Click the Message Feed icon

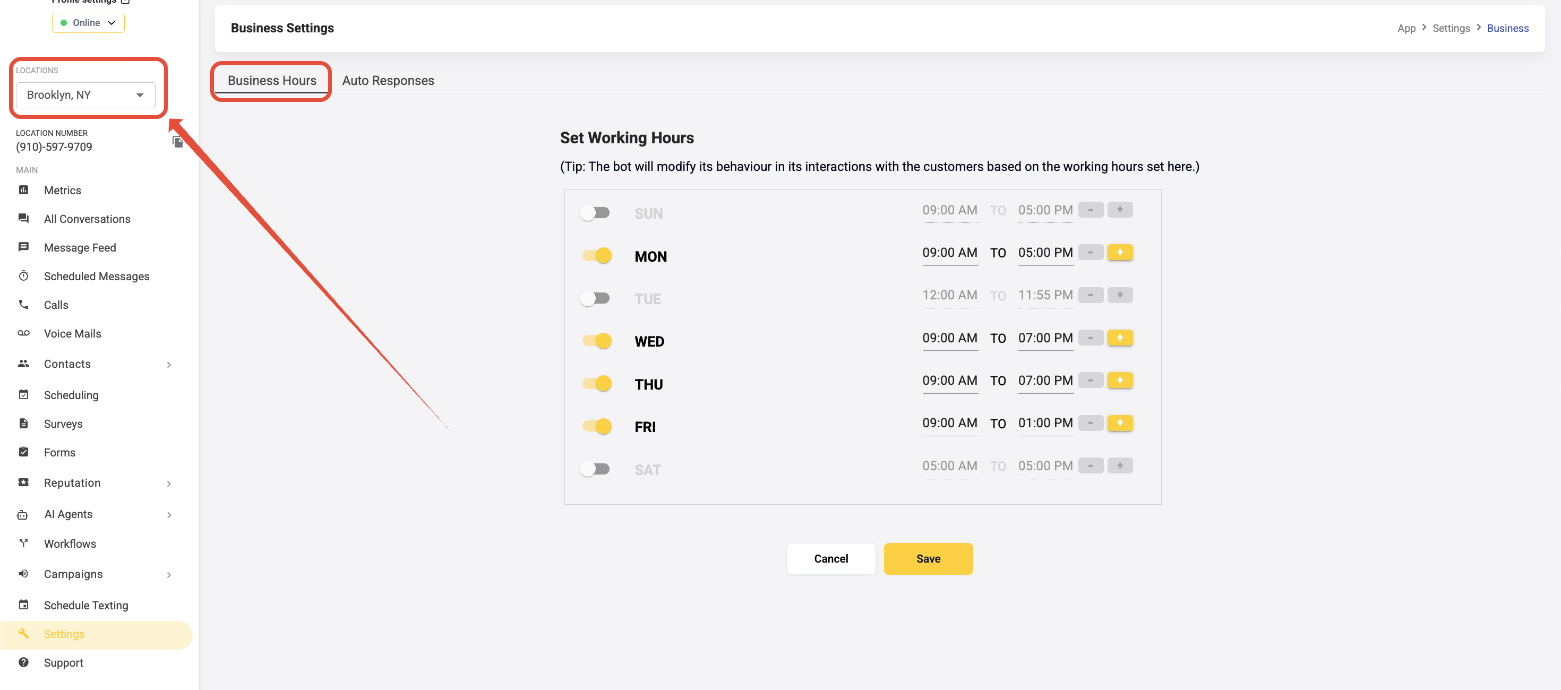click(x=23, y=248)
